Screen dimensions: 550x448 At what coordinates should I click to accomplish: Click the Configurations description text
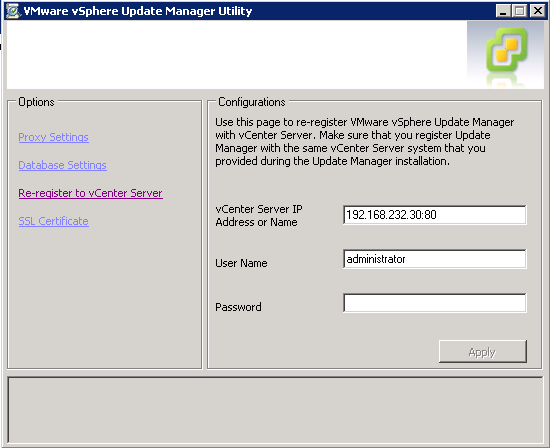(364, 142)
